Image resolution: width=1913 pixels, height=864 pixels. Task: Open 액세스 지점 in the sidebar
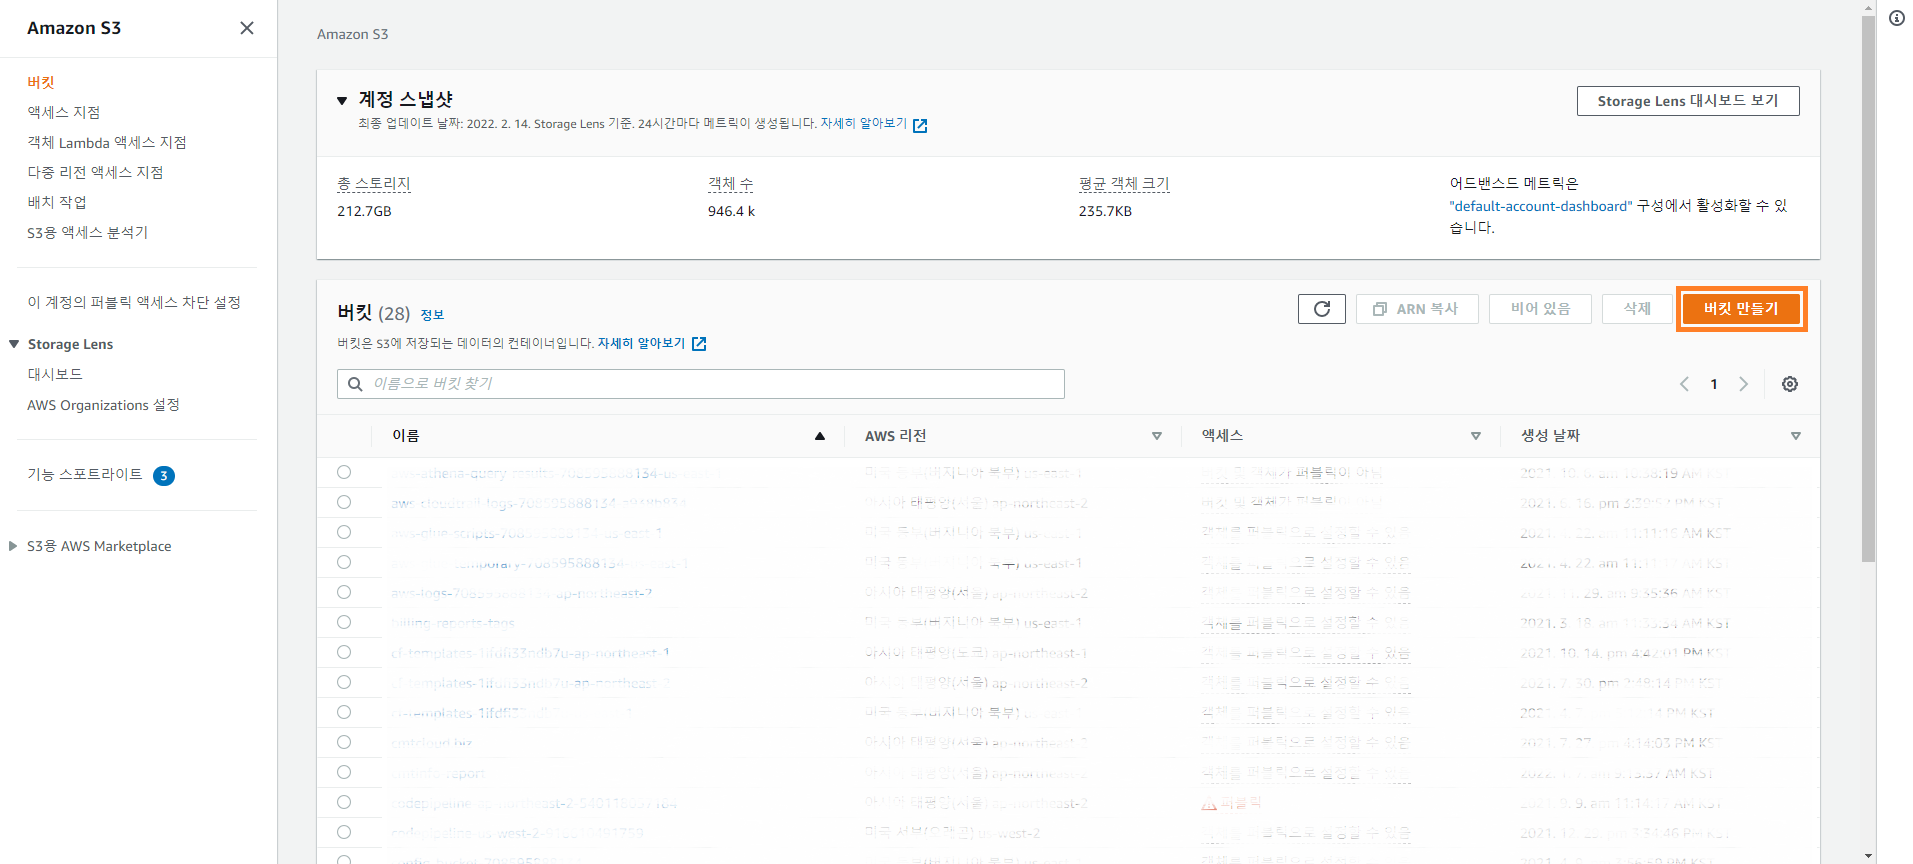click(64, 113)
